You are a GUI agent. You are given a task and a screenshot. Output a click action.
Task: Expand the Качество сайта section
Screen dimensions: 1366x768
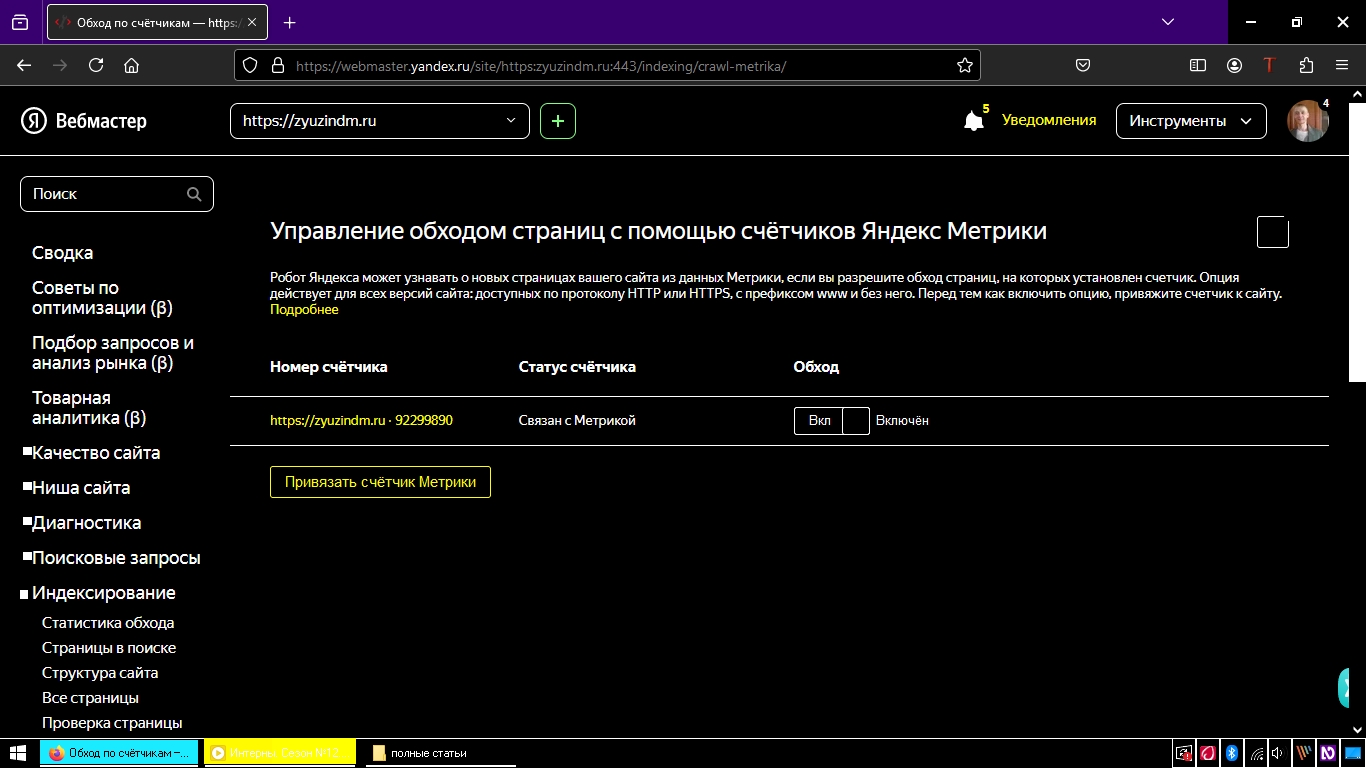96,453
